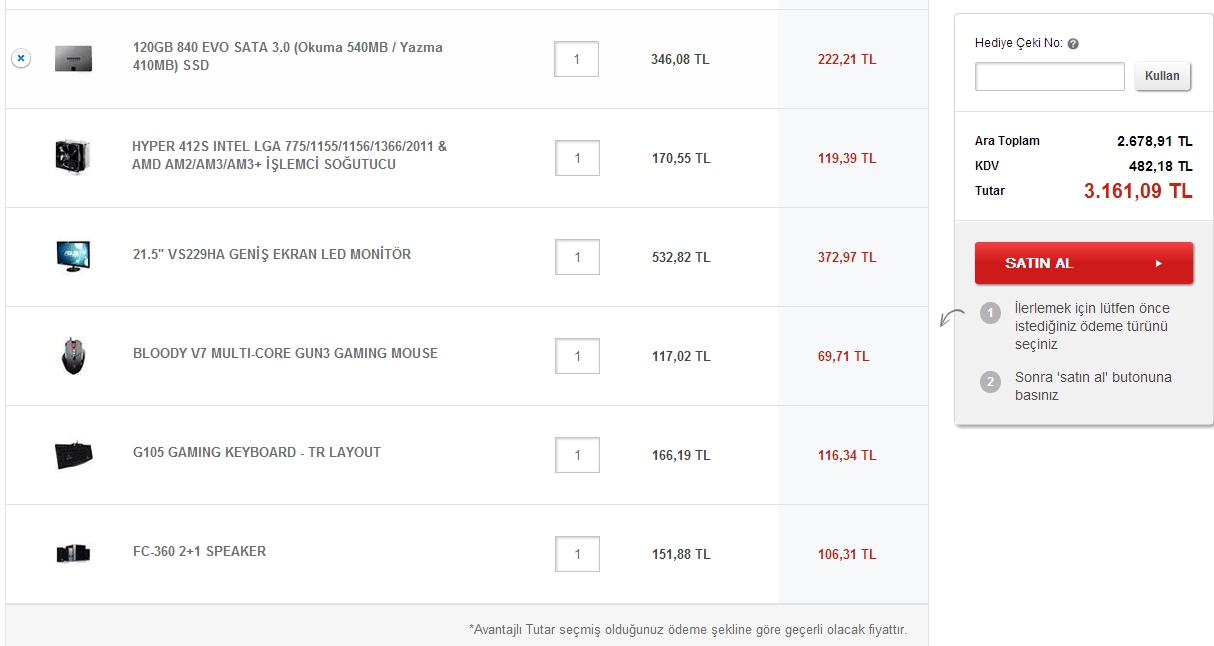Click the SSD product thumbnail image
This screenshot has width=1214, height=646.
(73, 58)
